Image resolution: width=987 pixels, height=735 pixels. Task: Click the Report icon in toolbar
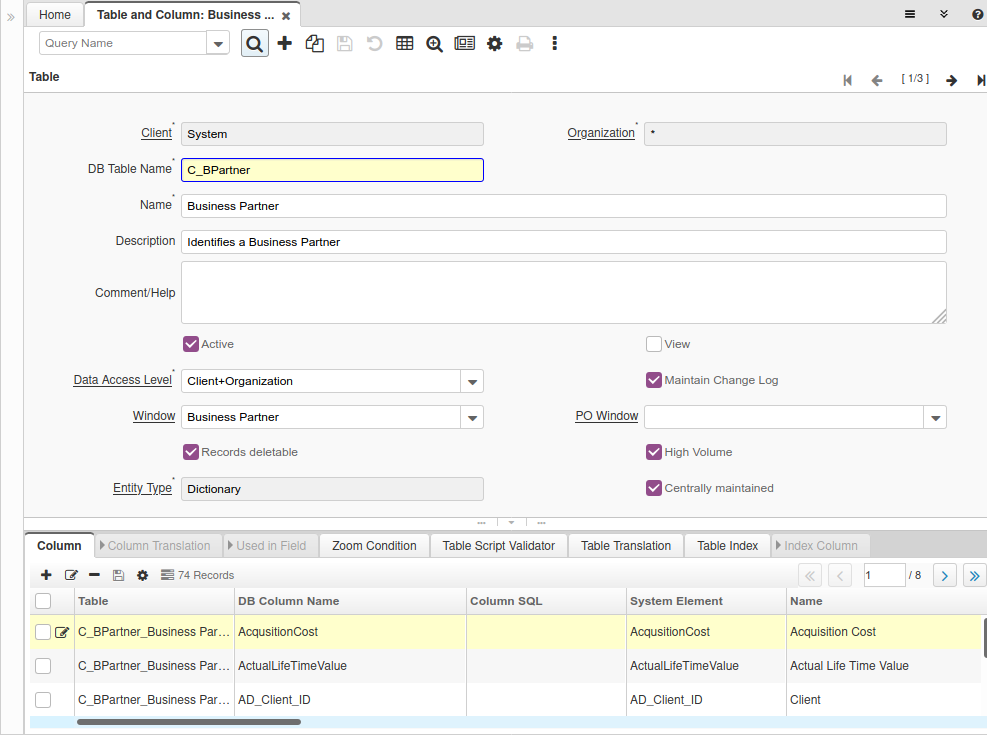tap(465, 43)
